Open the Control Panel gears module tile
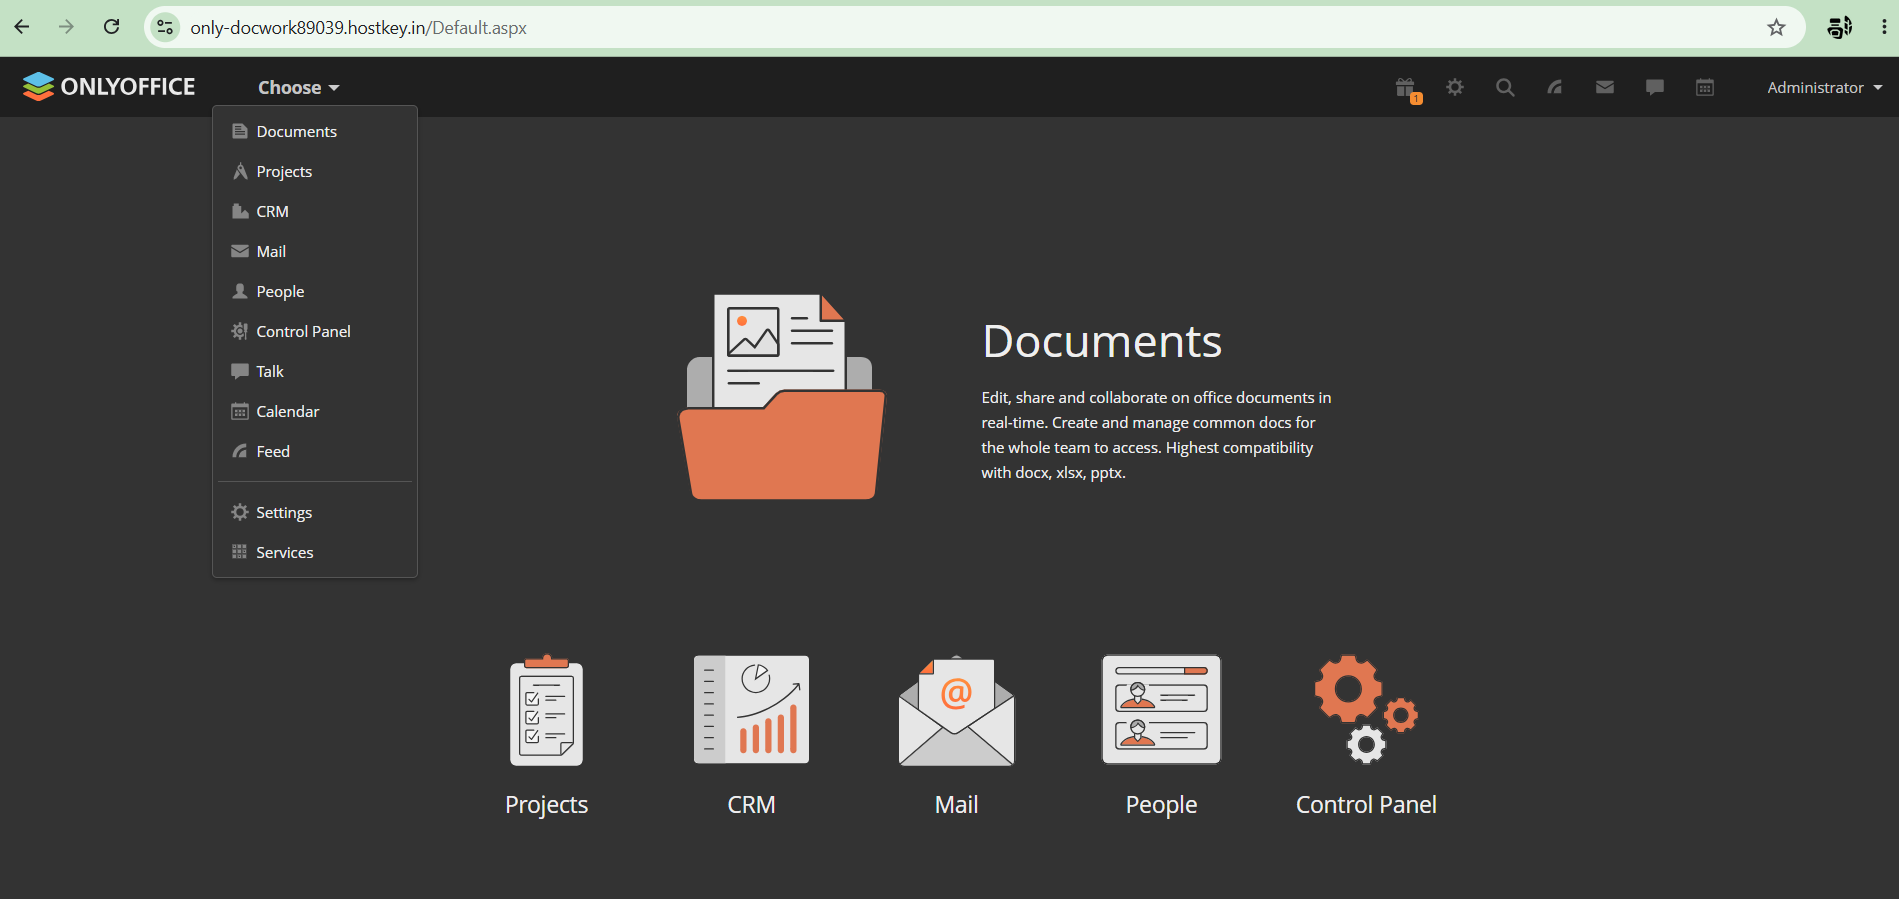The width and height of the screenshot is (1899, 899). [x=1366, y=736]
